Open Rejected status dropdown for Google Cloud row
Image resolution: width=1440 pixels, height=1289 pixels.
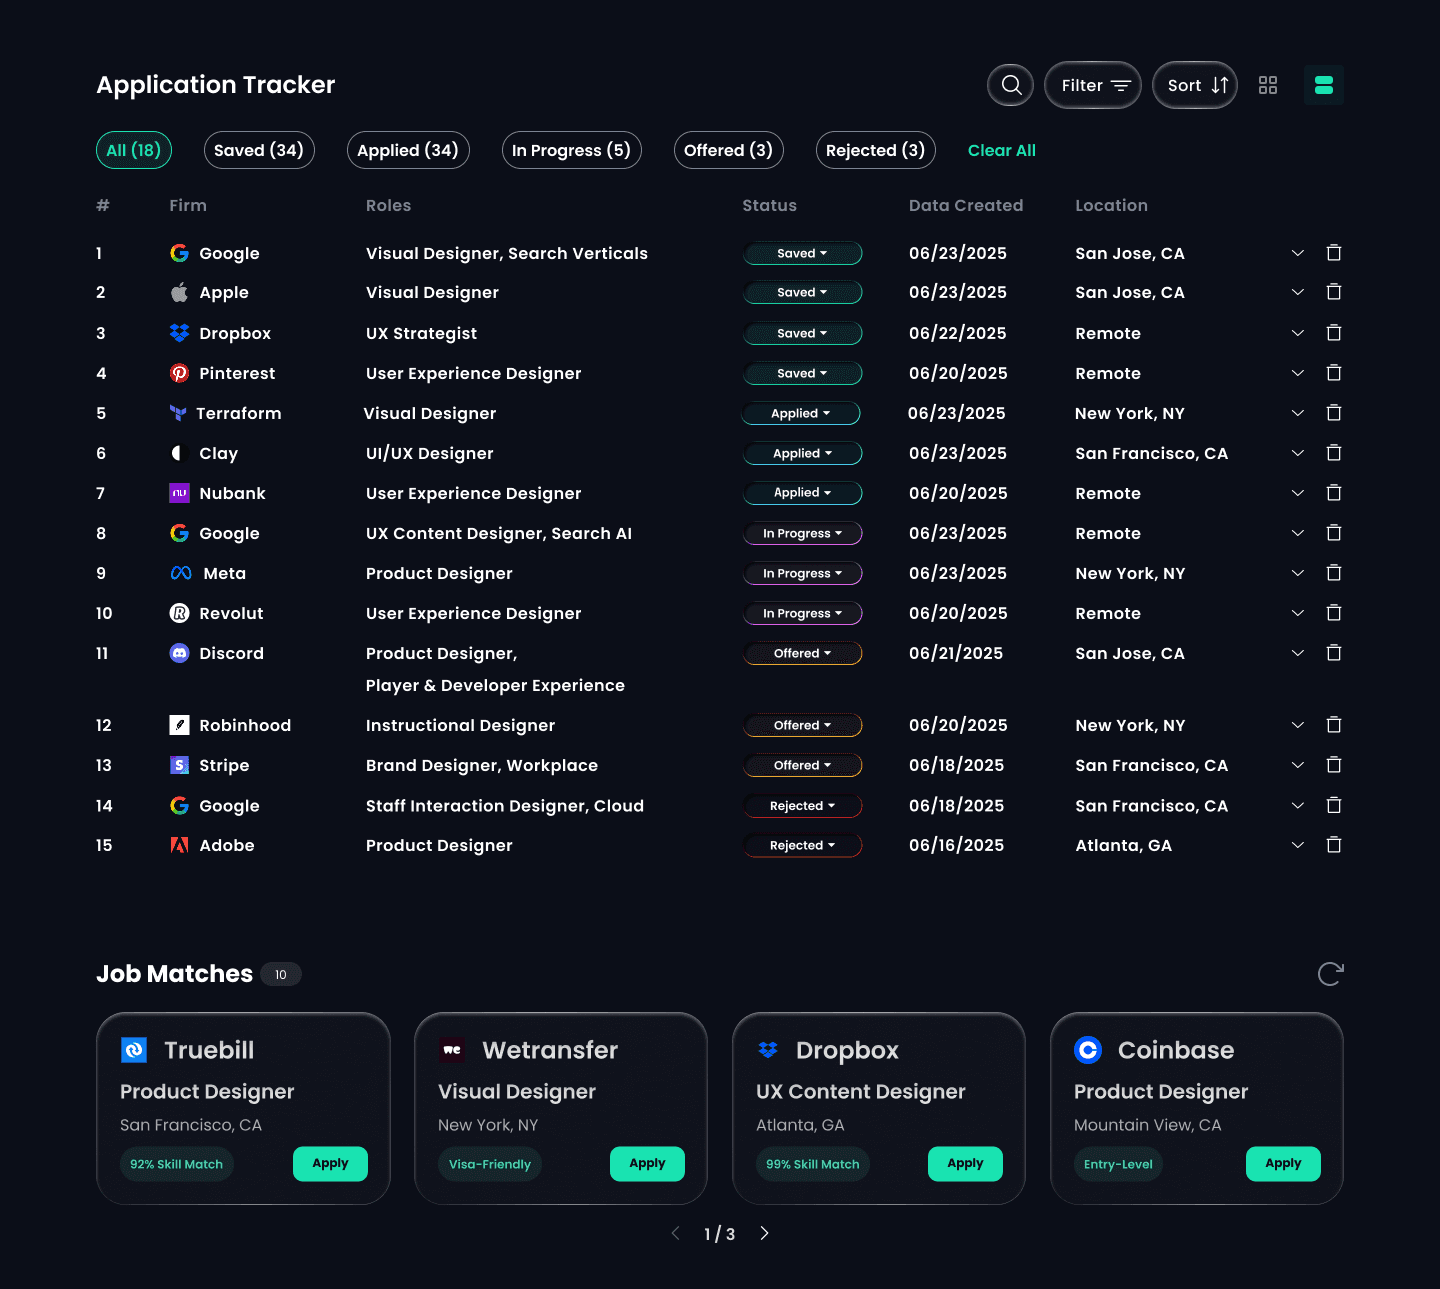click(x=802, y=805)
